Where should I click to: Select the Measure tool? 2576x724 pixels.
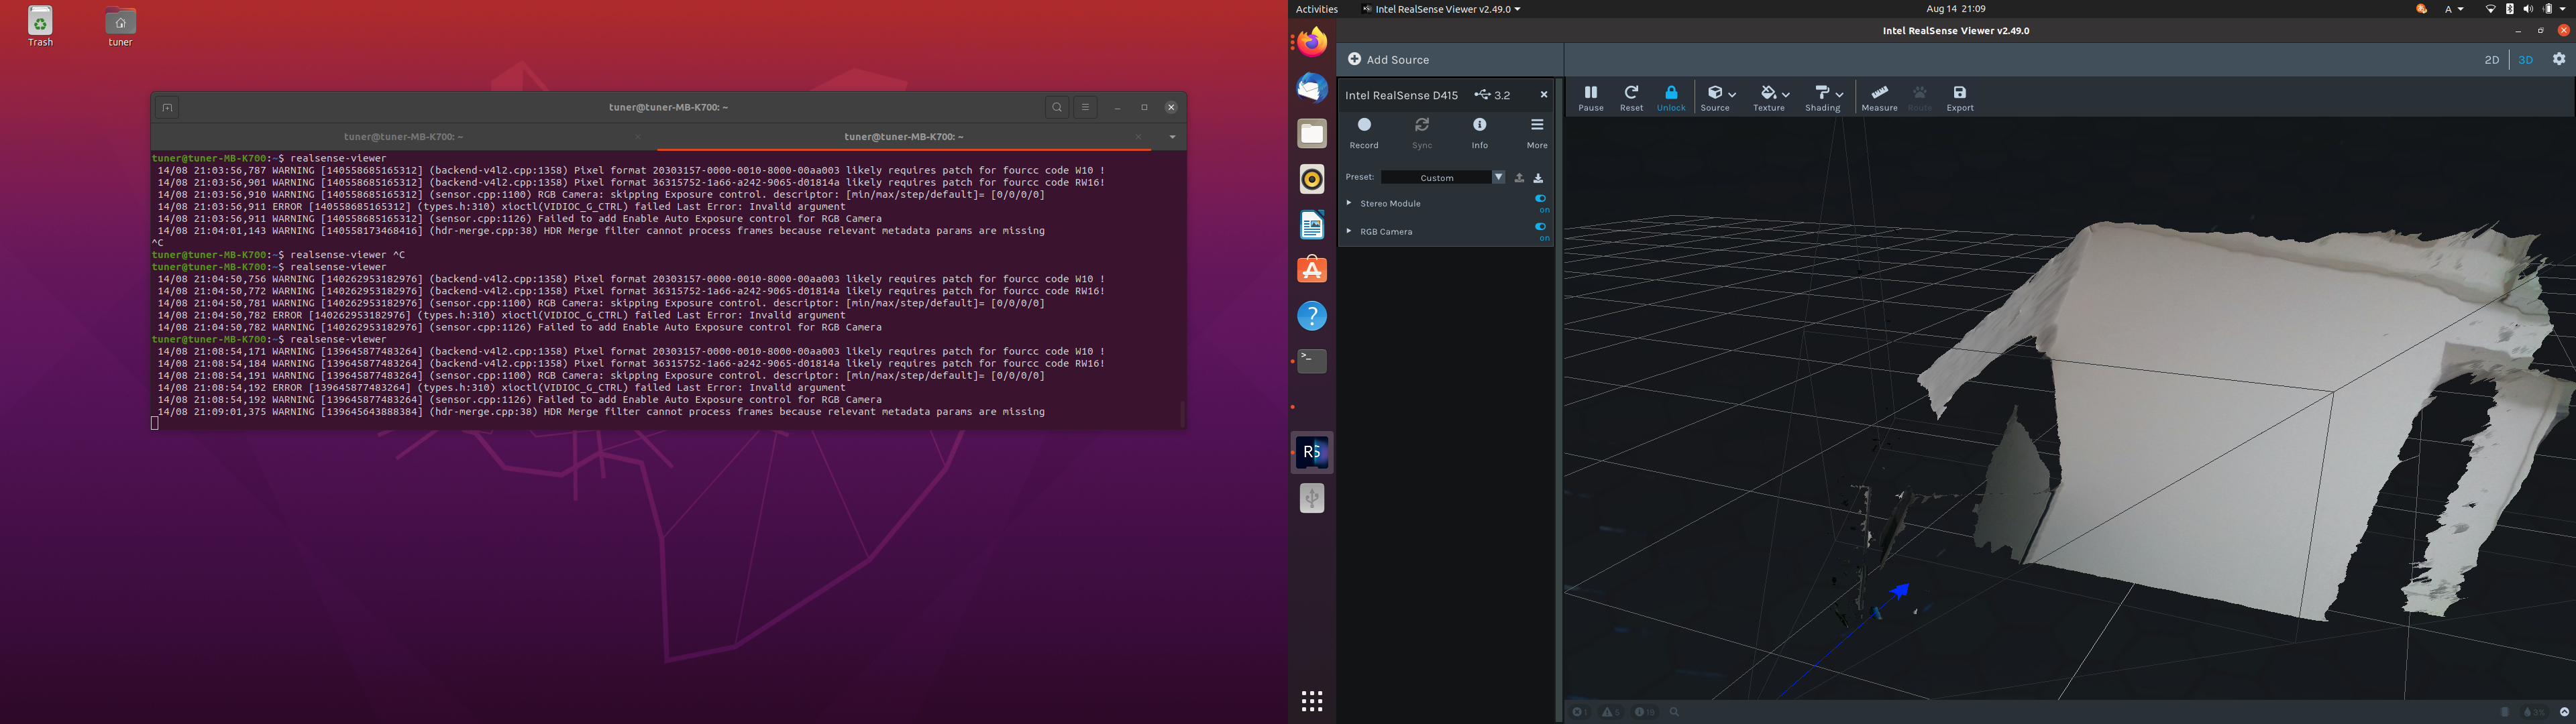(x=1879, y=97)
